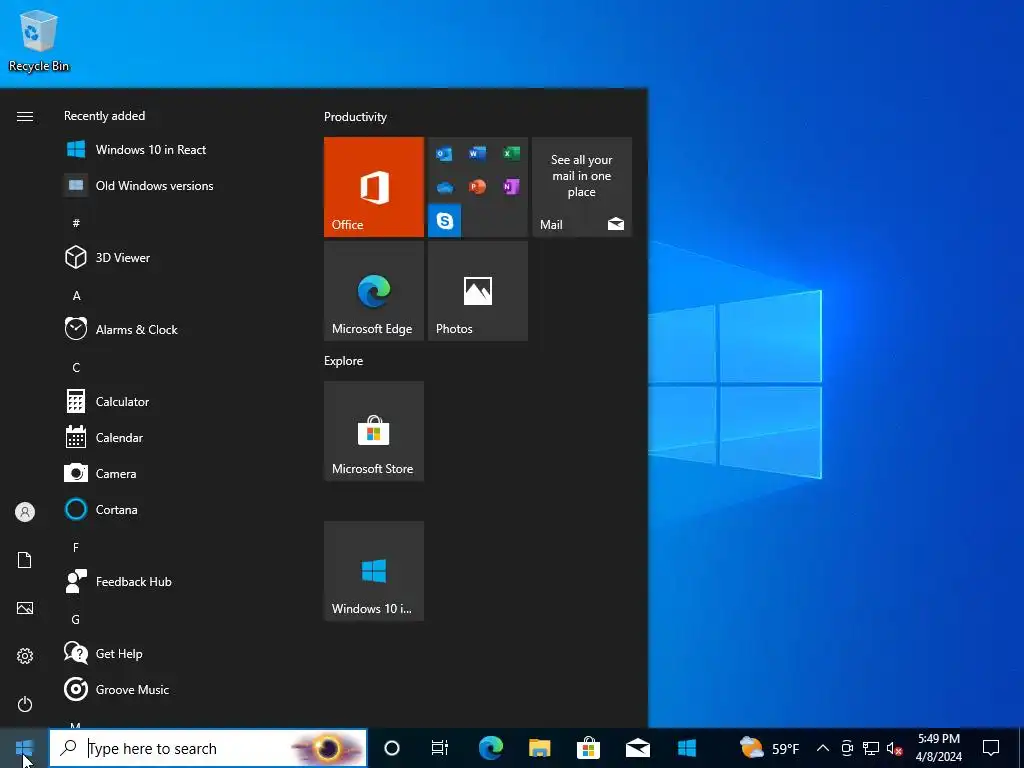Open OneNote icon in Office group tile
The image size is (1024, 768).
[511, 187]
